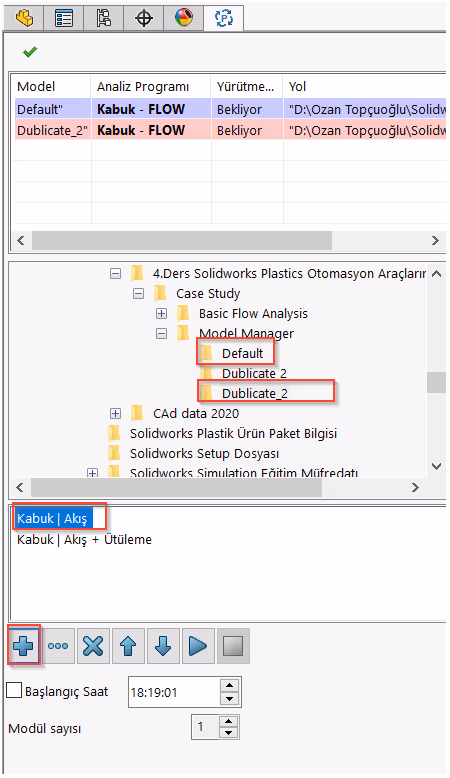Click the folder tree horizontal scrollbar thumb
This screenshot has width=450, height=778.
click(176, 488)
